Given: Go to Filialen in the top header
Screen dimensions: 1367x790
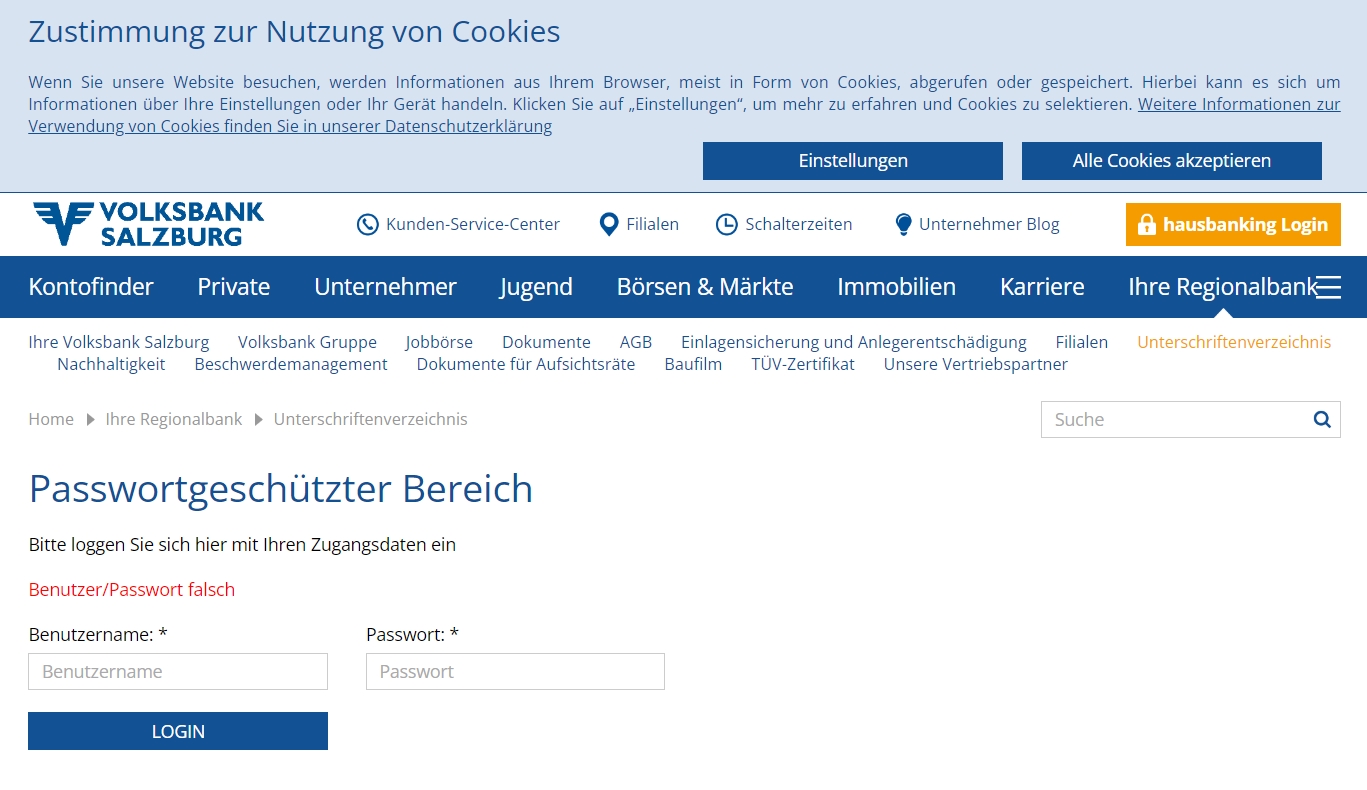Looking at the screenshot, I should coord(653,224).
